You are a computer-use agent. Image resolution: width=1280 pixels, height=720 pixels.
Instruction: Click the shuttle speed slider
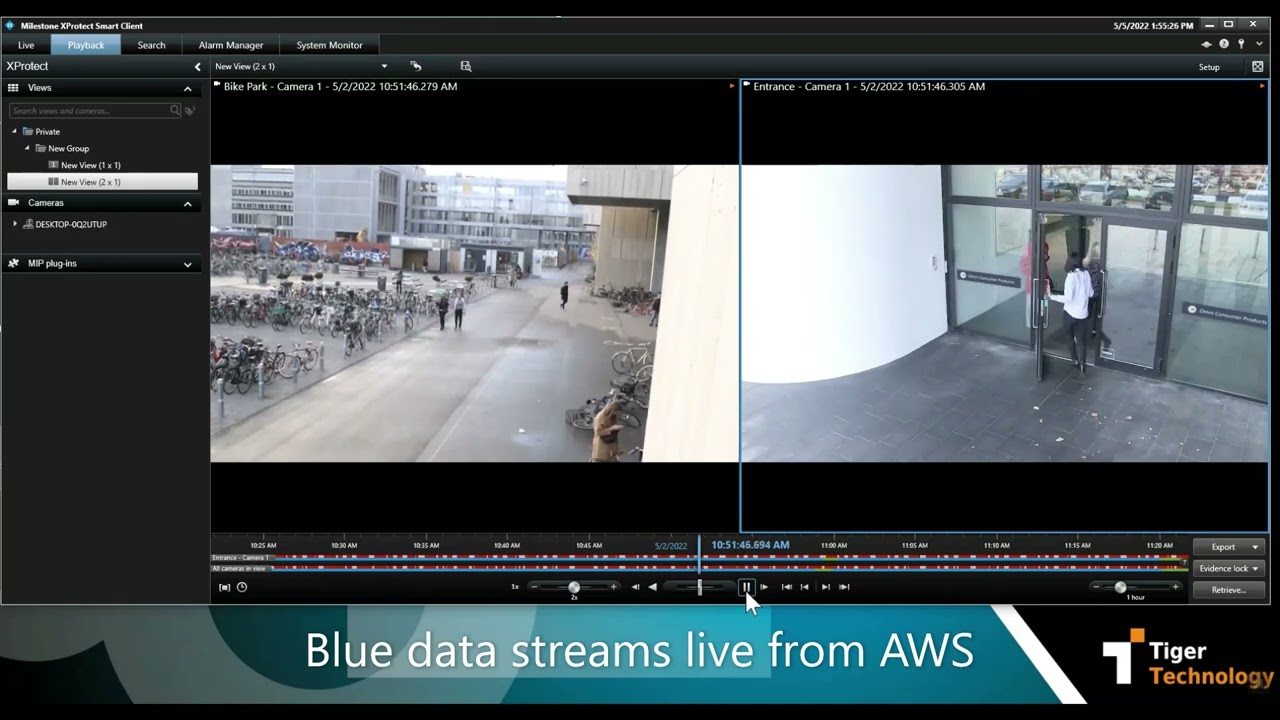click(699, 587)
